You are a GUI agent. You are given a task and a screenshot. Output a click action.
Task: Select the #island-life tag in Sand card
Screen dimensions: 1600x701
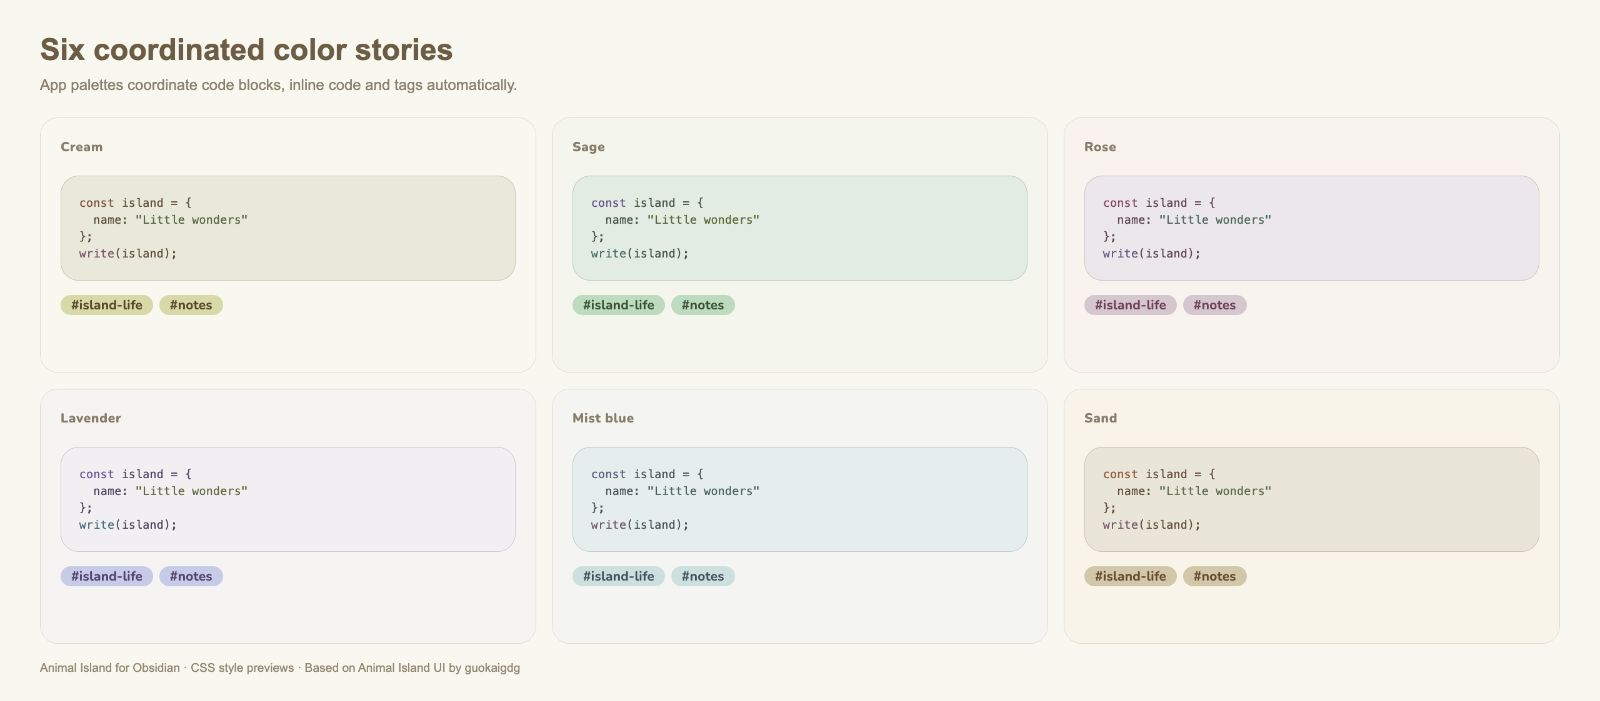point(1131,576)
